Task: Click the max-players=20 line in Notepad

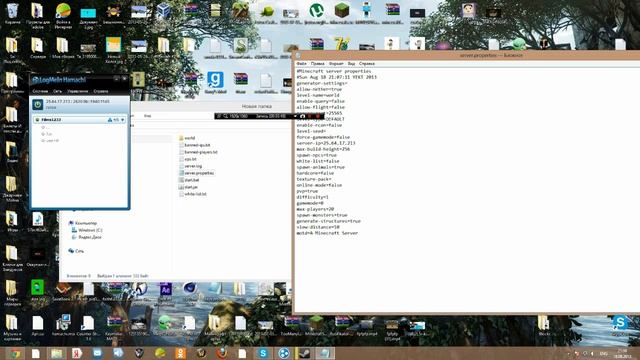Action: [315, 209]
